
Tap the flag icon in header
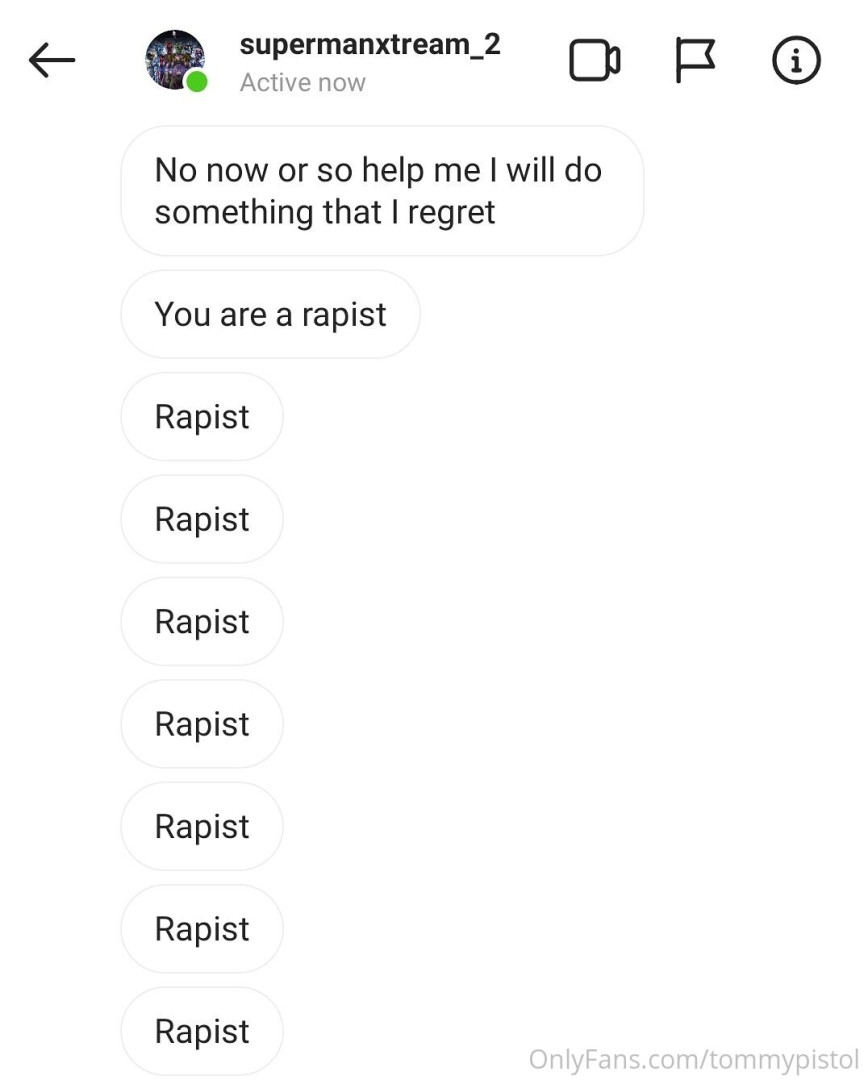tap(695, 61)
